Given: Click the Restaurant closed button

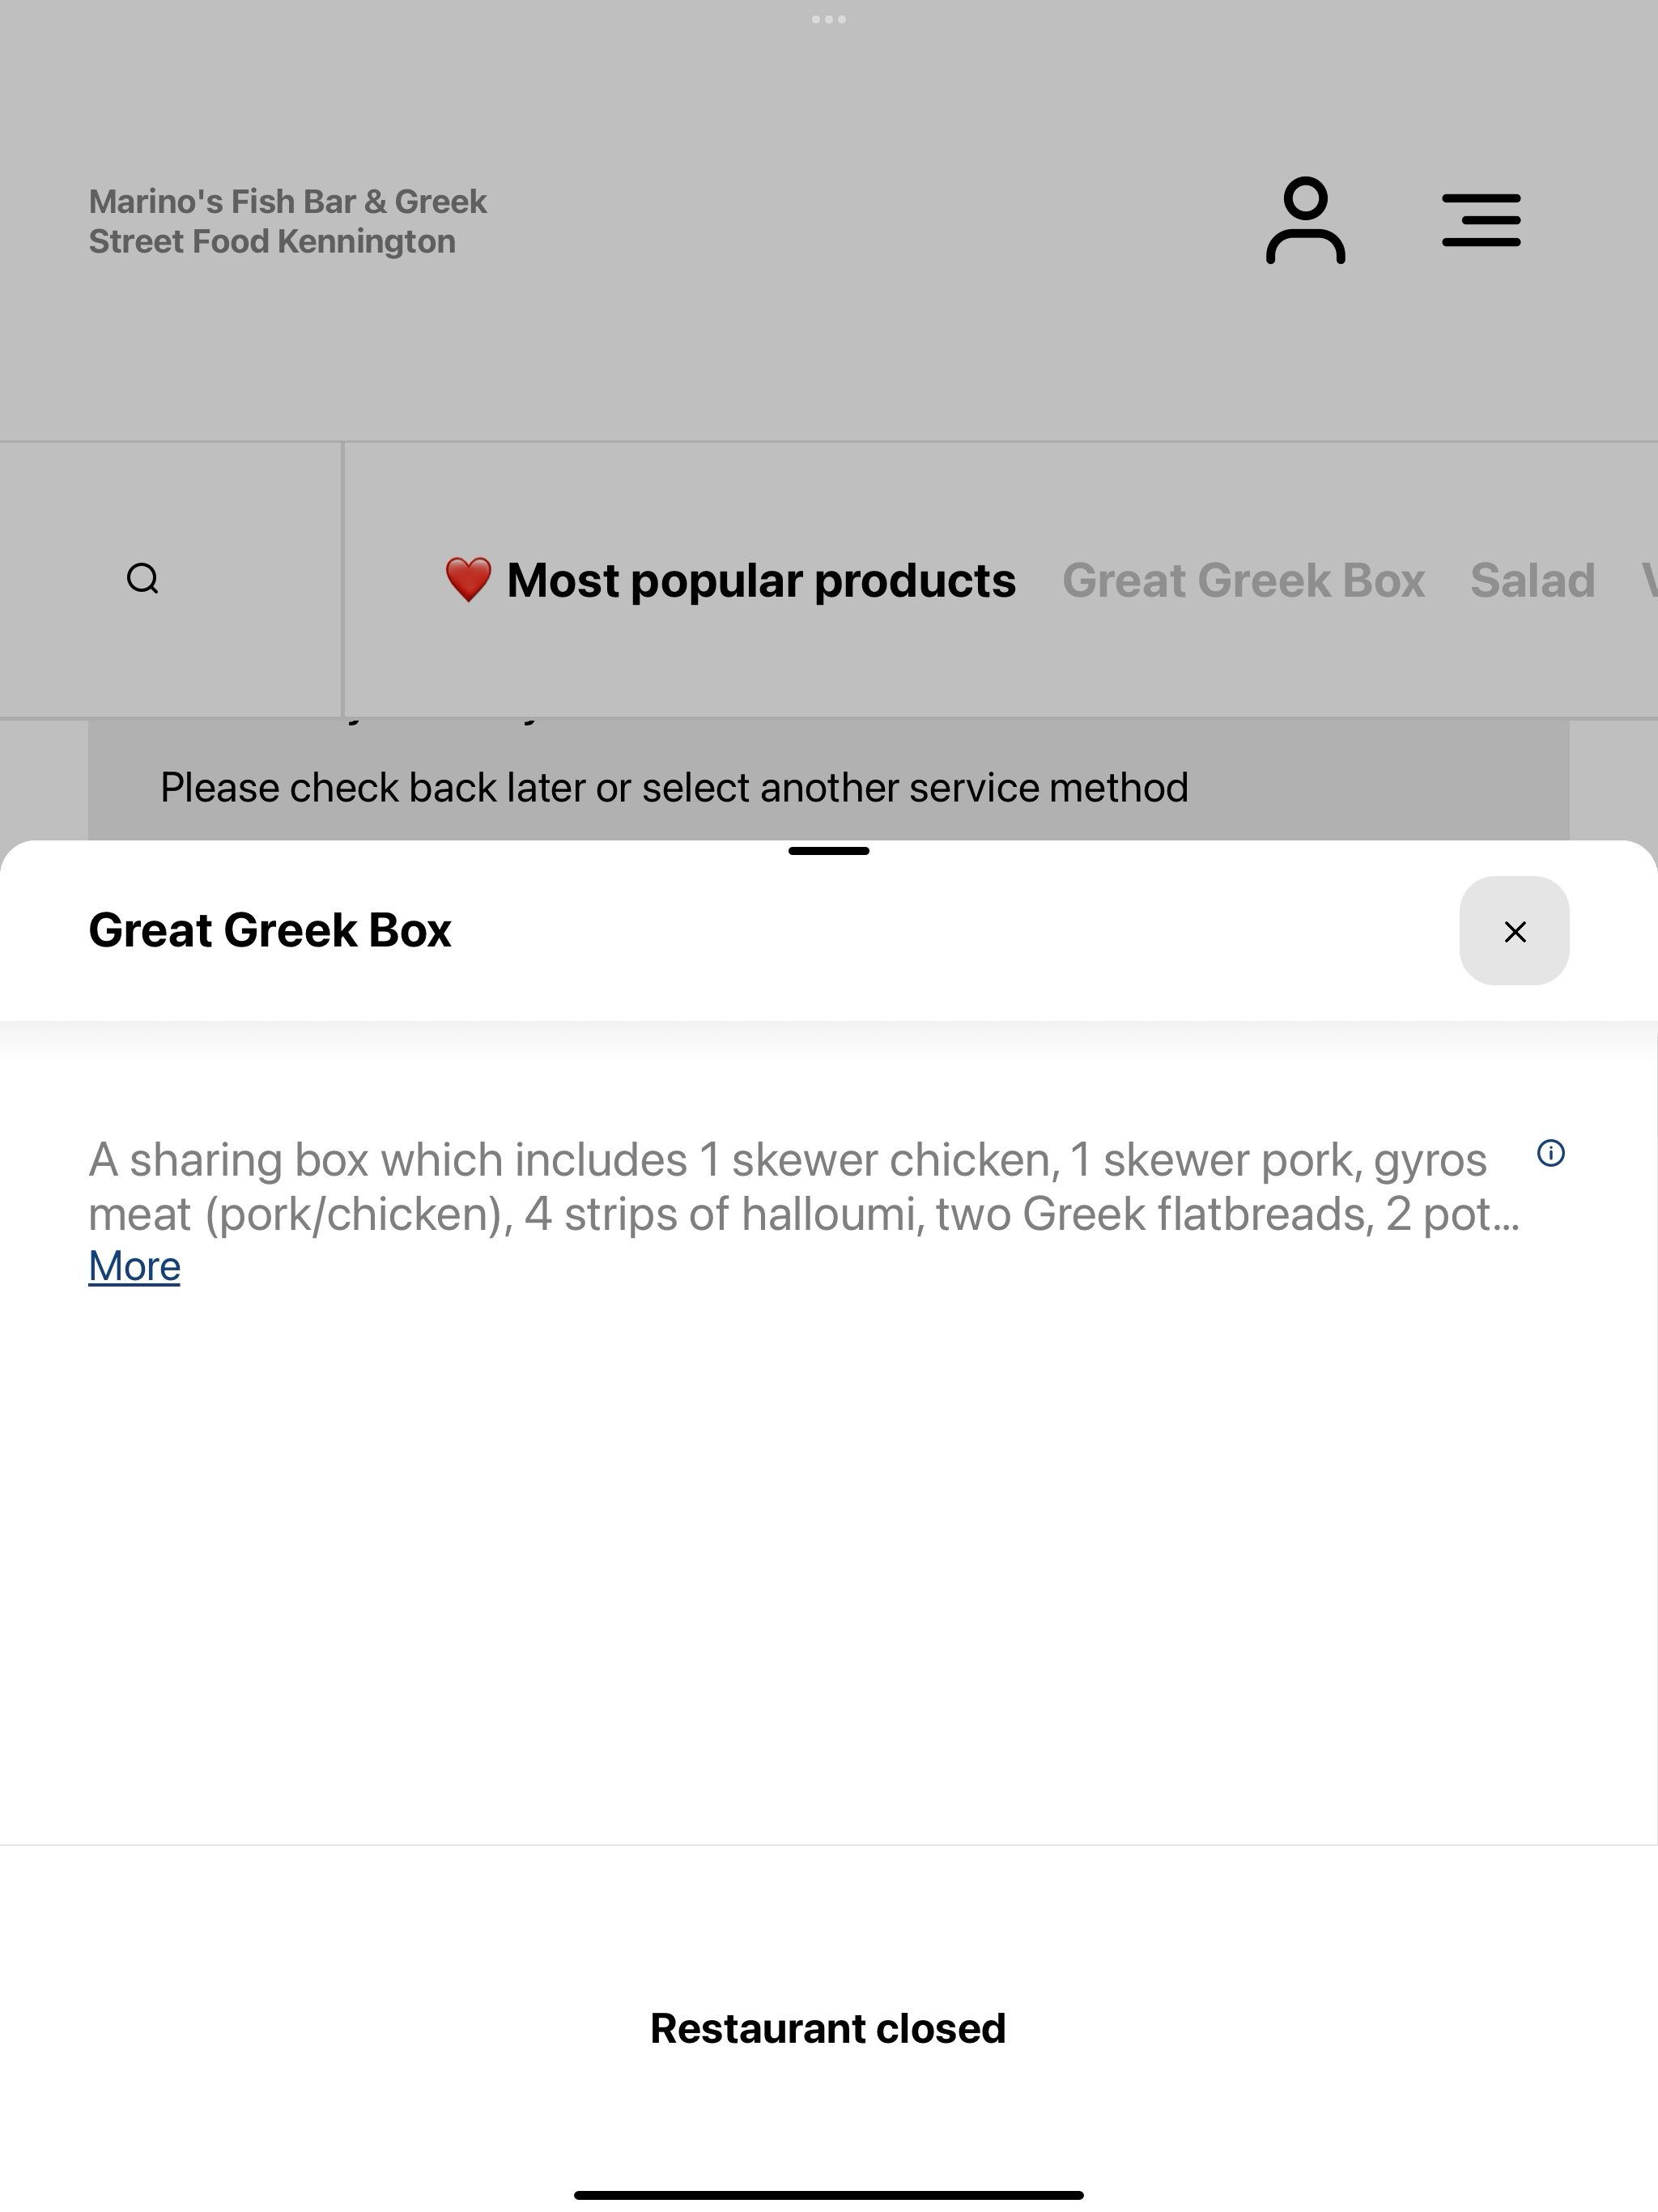Looking at the screenshot, I should coord(828,2028).
